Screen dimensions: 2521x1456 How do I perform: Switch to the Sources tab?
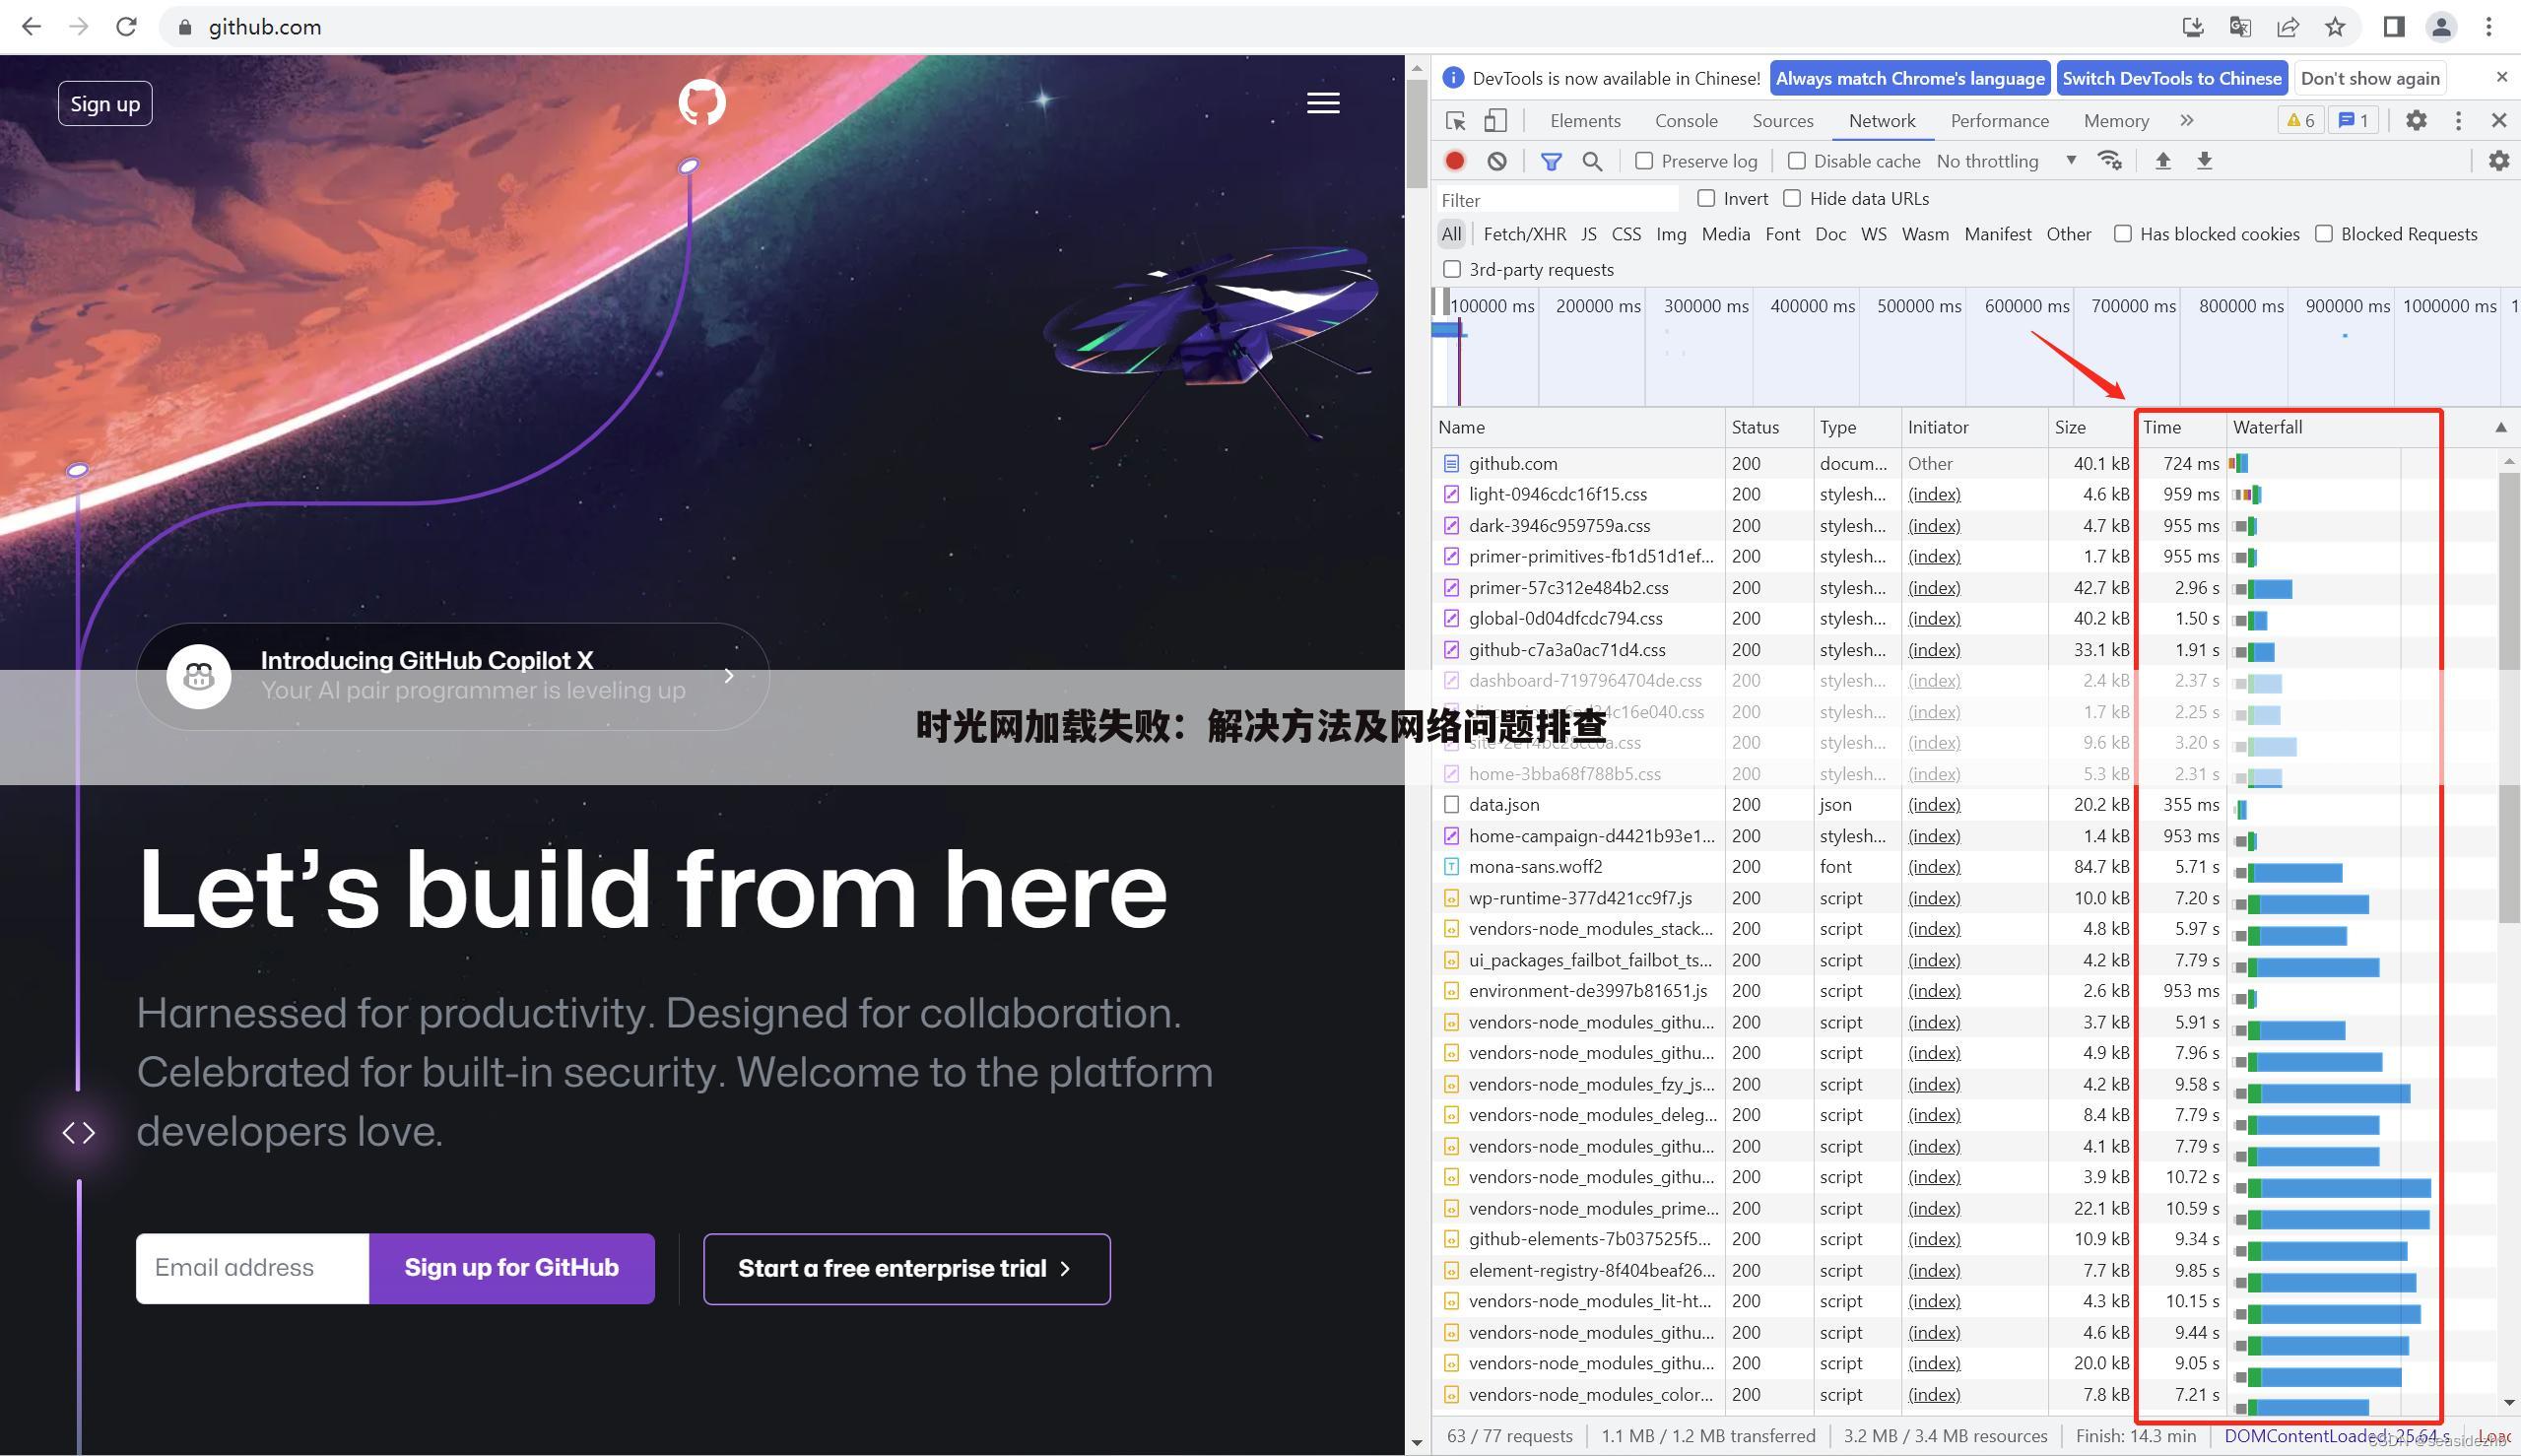coord(1782,121)
